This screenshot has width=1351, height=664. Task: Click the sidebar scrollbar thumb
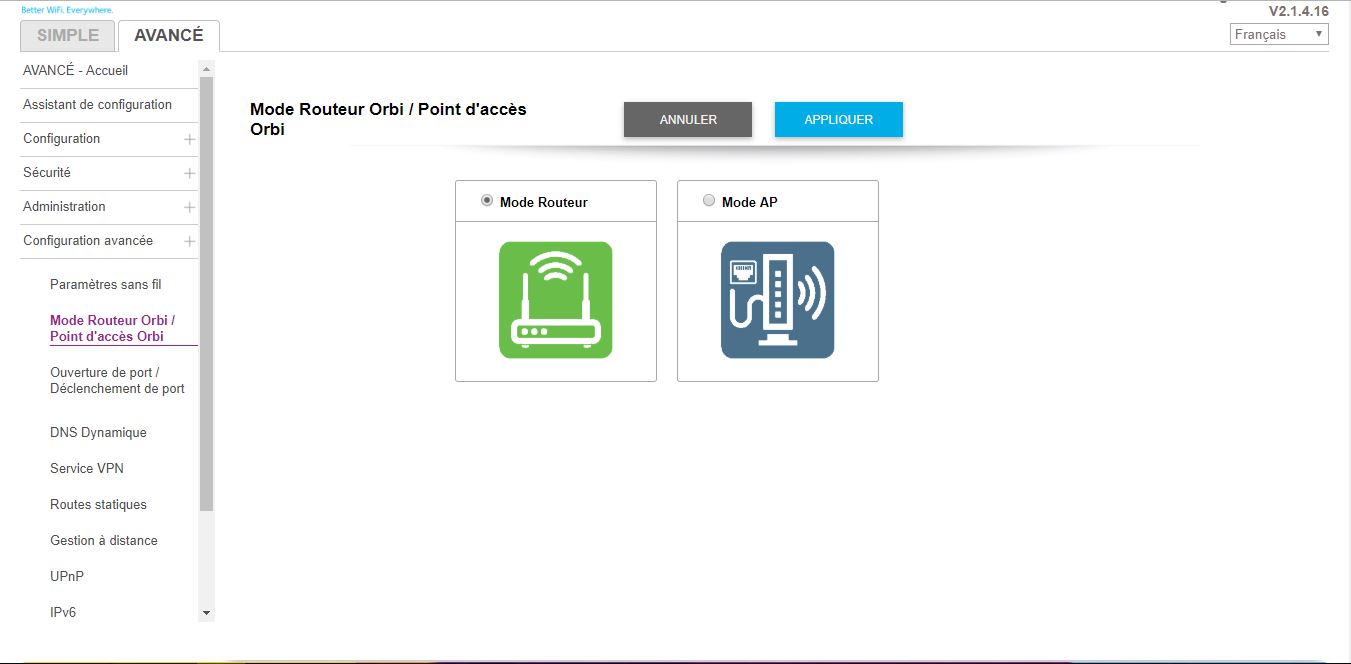point(207,293)
